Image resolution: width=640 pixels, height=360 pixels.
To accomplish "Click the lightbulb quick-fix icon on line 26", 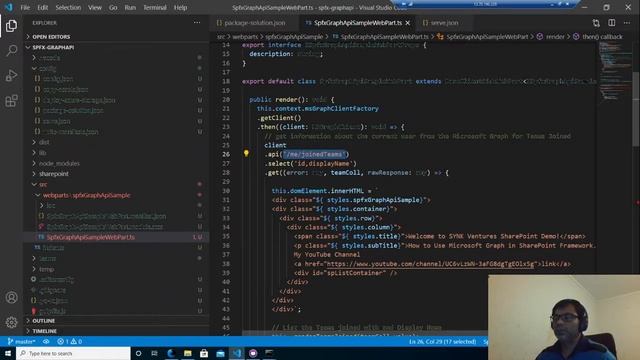I will tap(246, 153).
